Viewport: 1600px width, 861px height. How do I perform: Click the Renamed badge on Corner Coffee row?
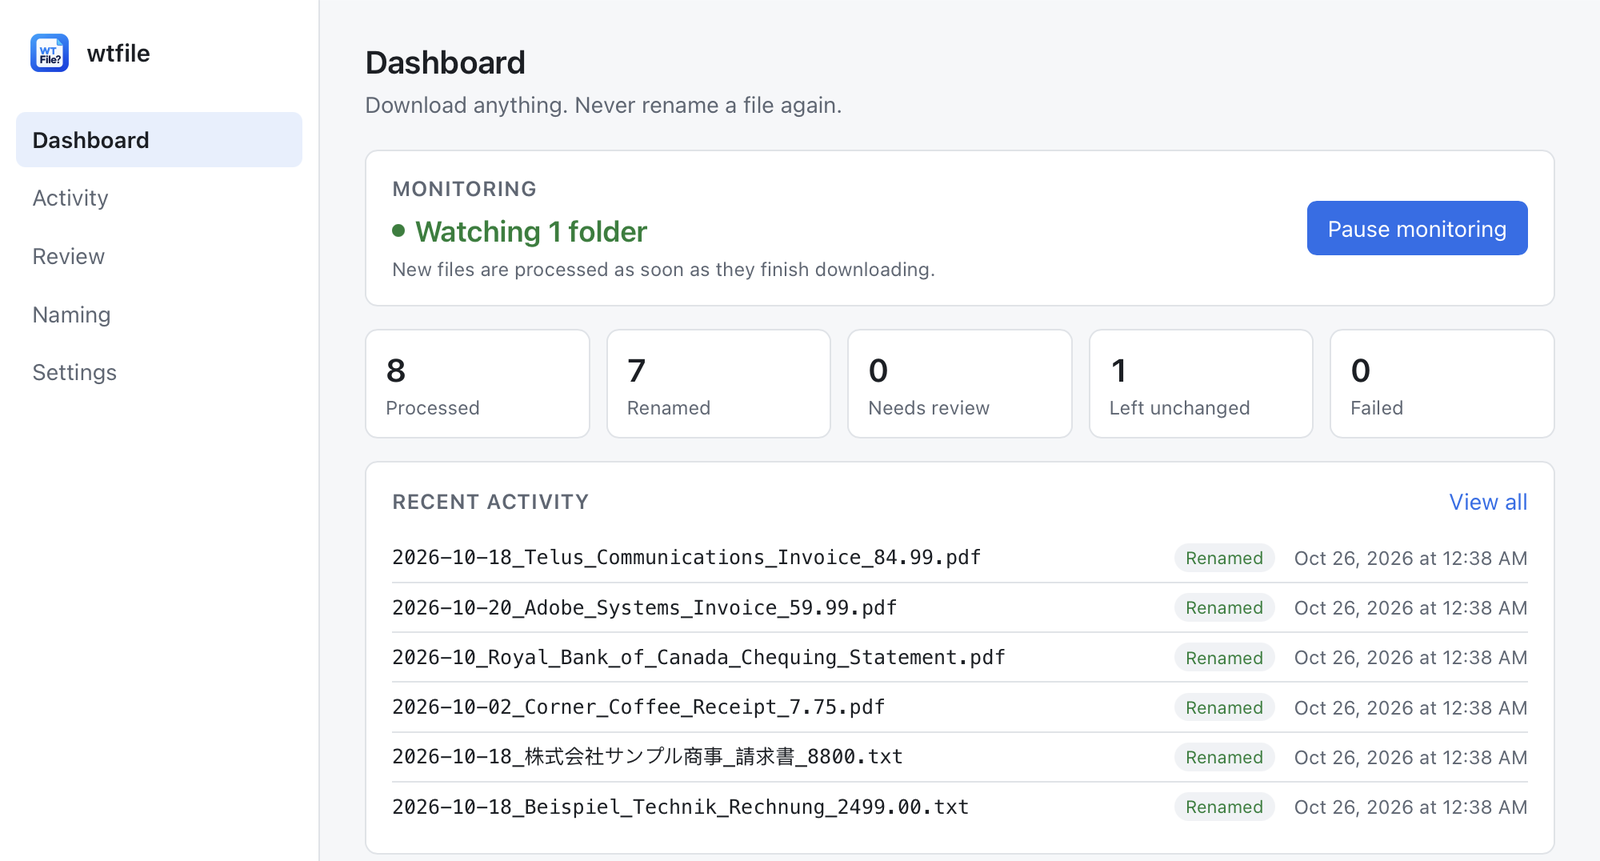1224,708
